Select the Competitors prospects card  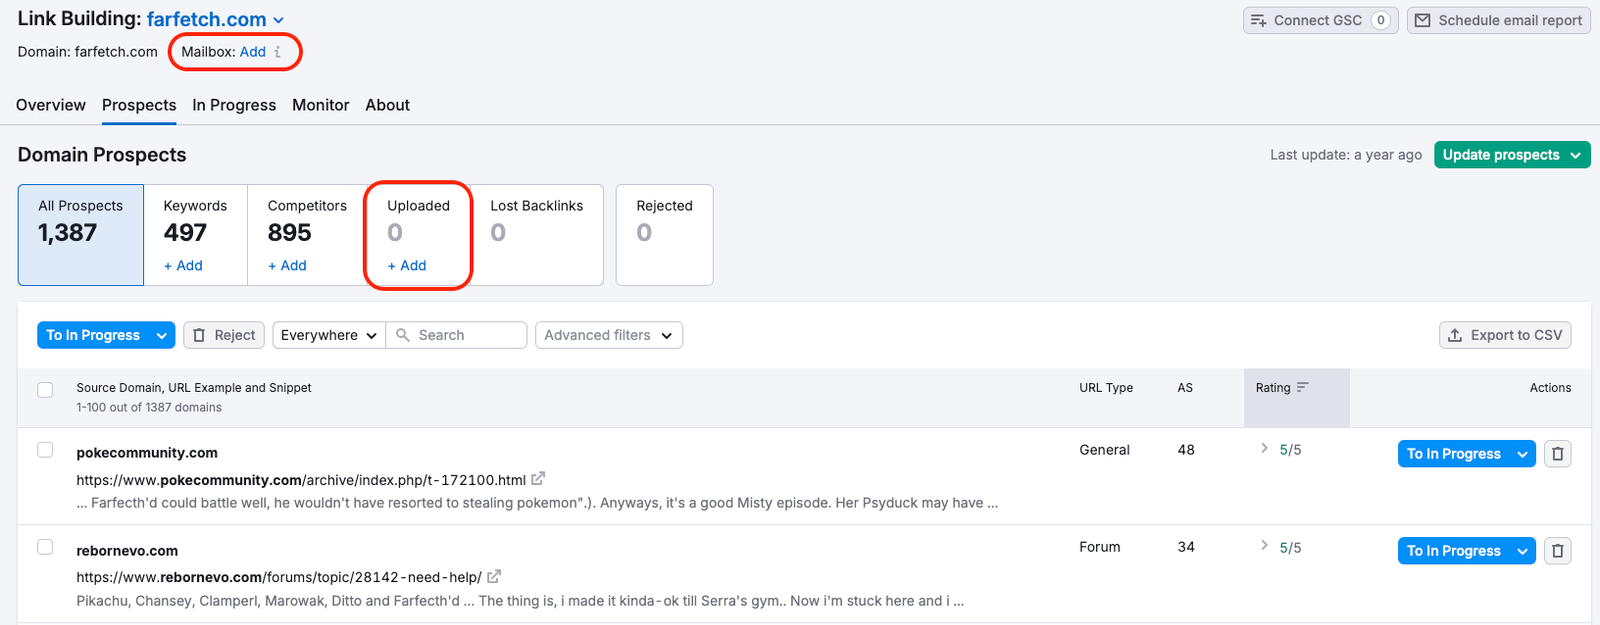click(x=307, y=235)
